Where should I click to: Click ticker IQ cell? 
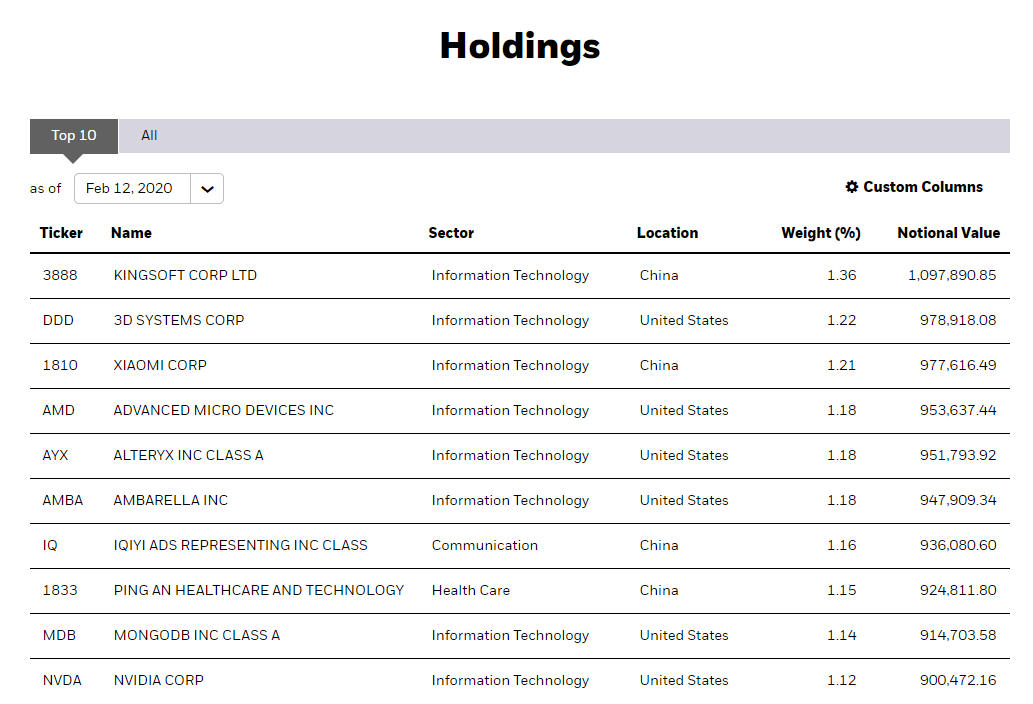(50, 545)
